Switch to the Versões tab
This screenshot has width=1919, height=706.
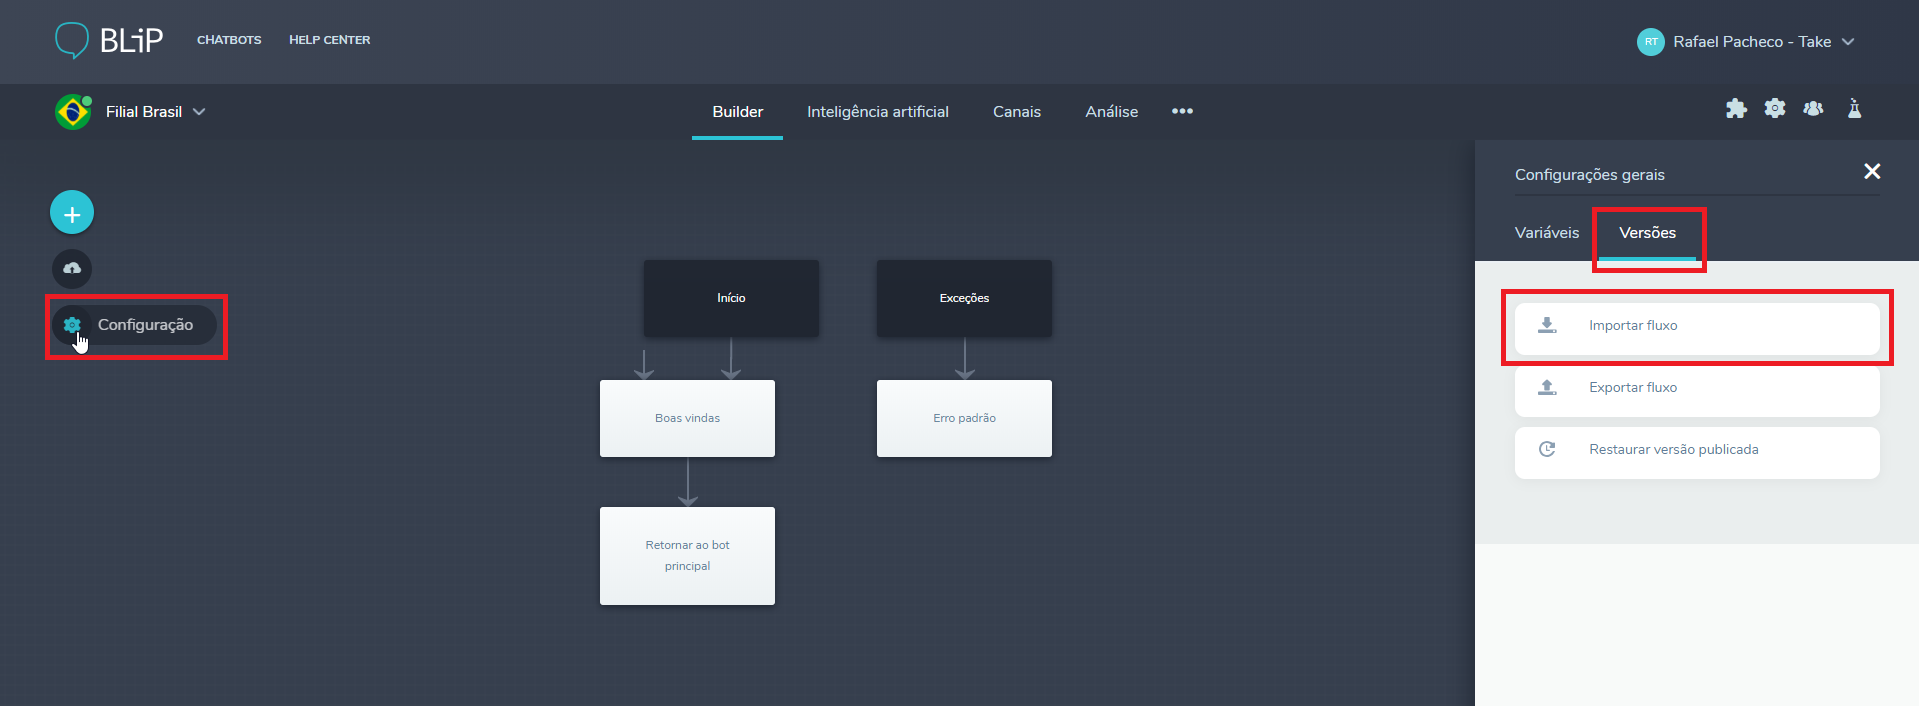(x=1647, y=233)
